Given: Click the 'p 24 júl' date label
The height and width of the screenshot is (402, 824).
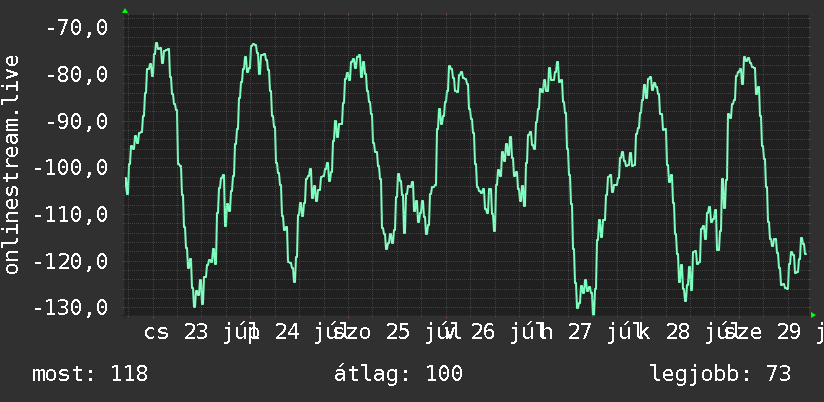Looking at the screenshot, I should point(300,333).
